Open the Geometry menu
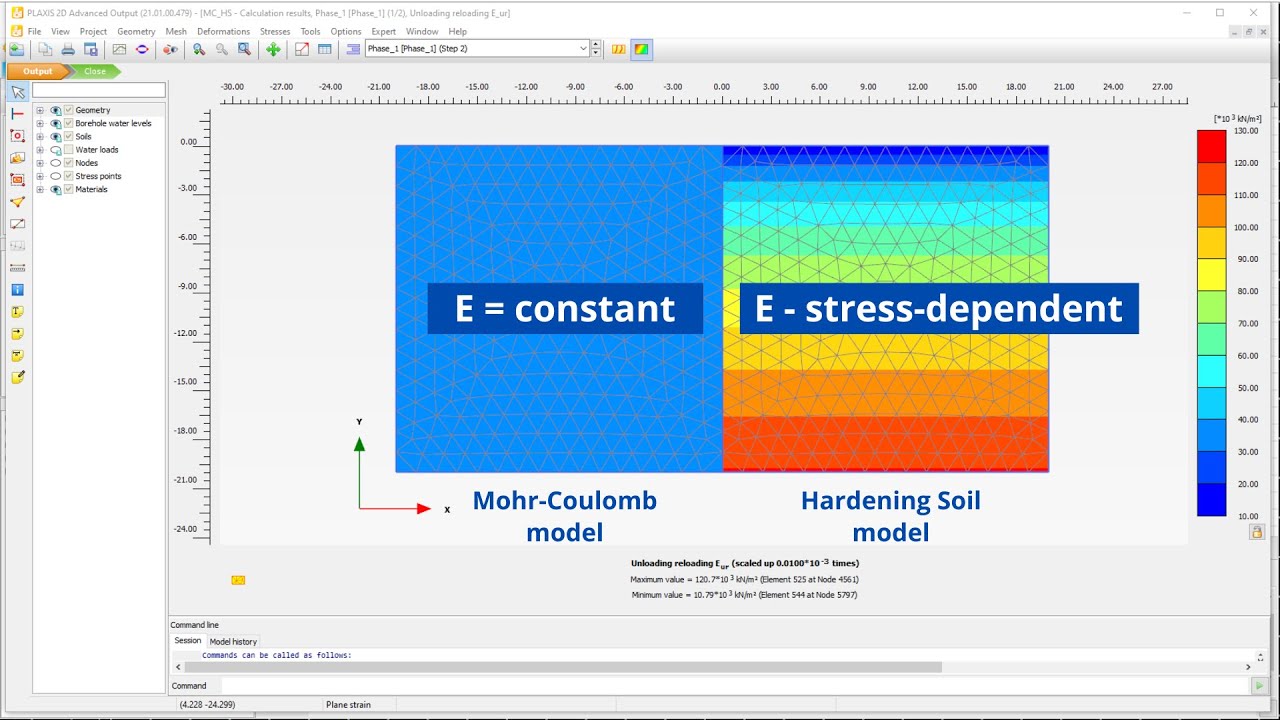1280x720 pixels. tap(136, 31)
